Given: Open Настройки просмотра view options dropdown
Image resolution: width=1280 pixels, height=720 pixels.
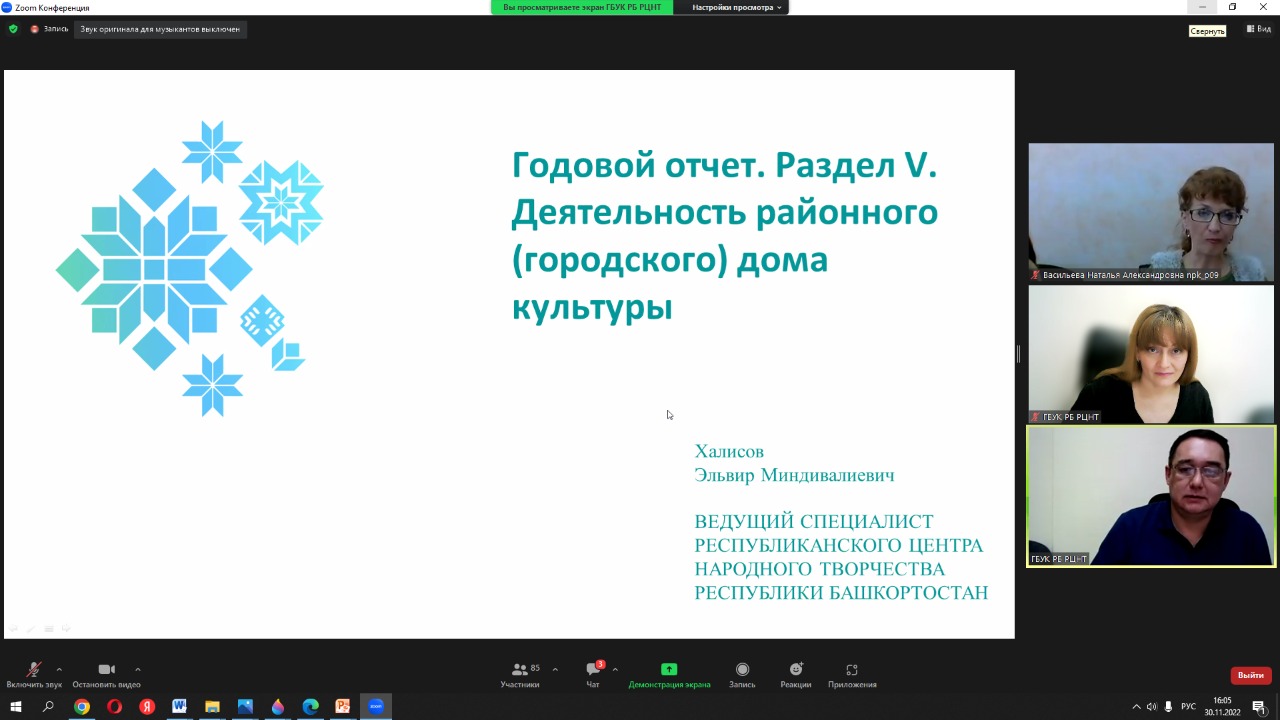Looking at the screenshot, I should click(x=736, y=7).
